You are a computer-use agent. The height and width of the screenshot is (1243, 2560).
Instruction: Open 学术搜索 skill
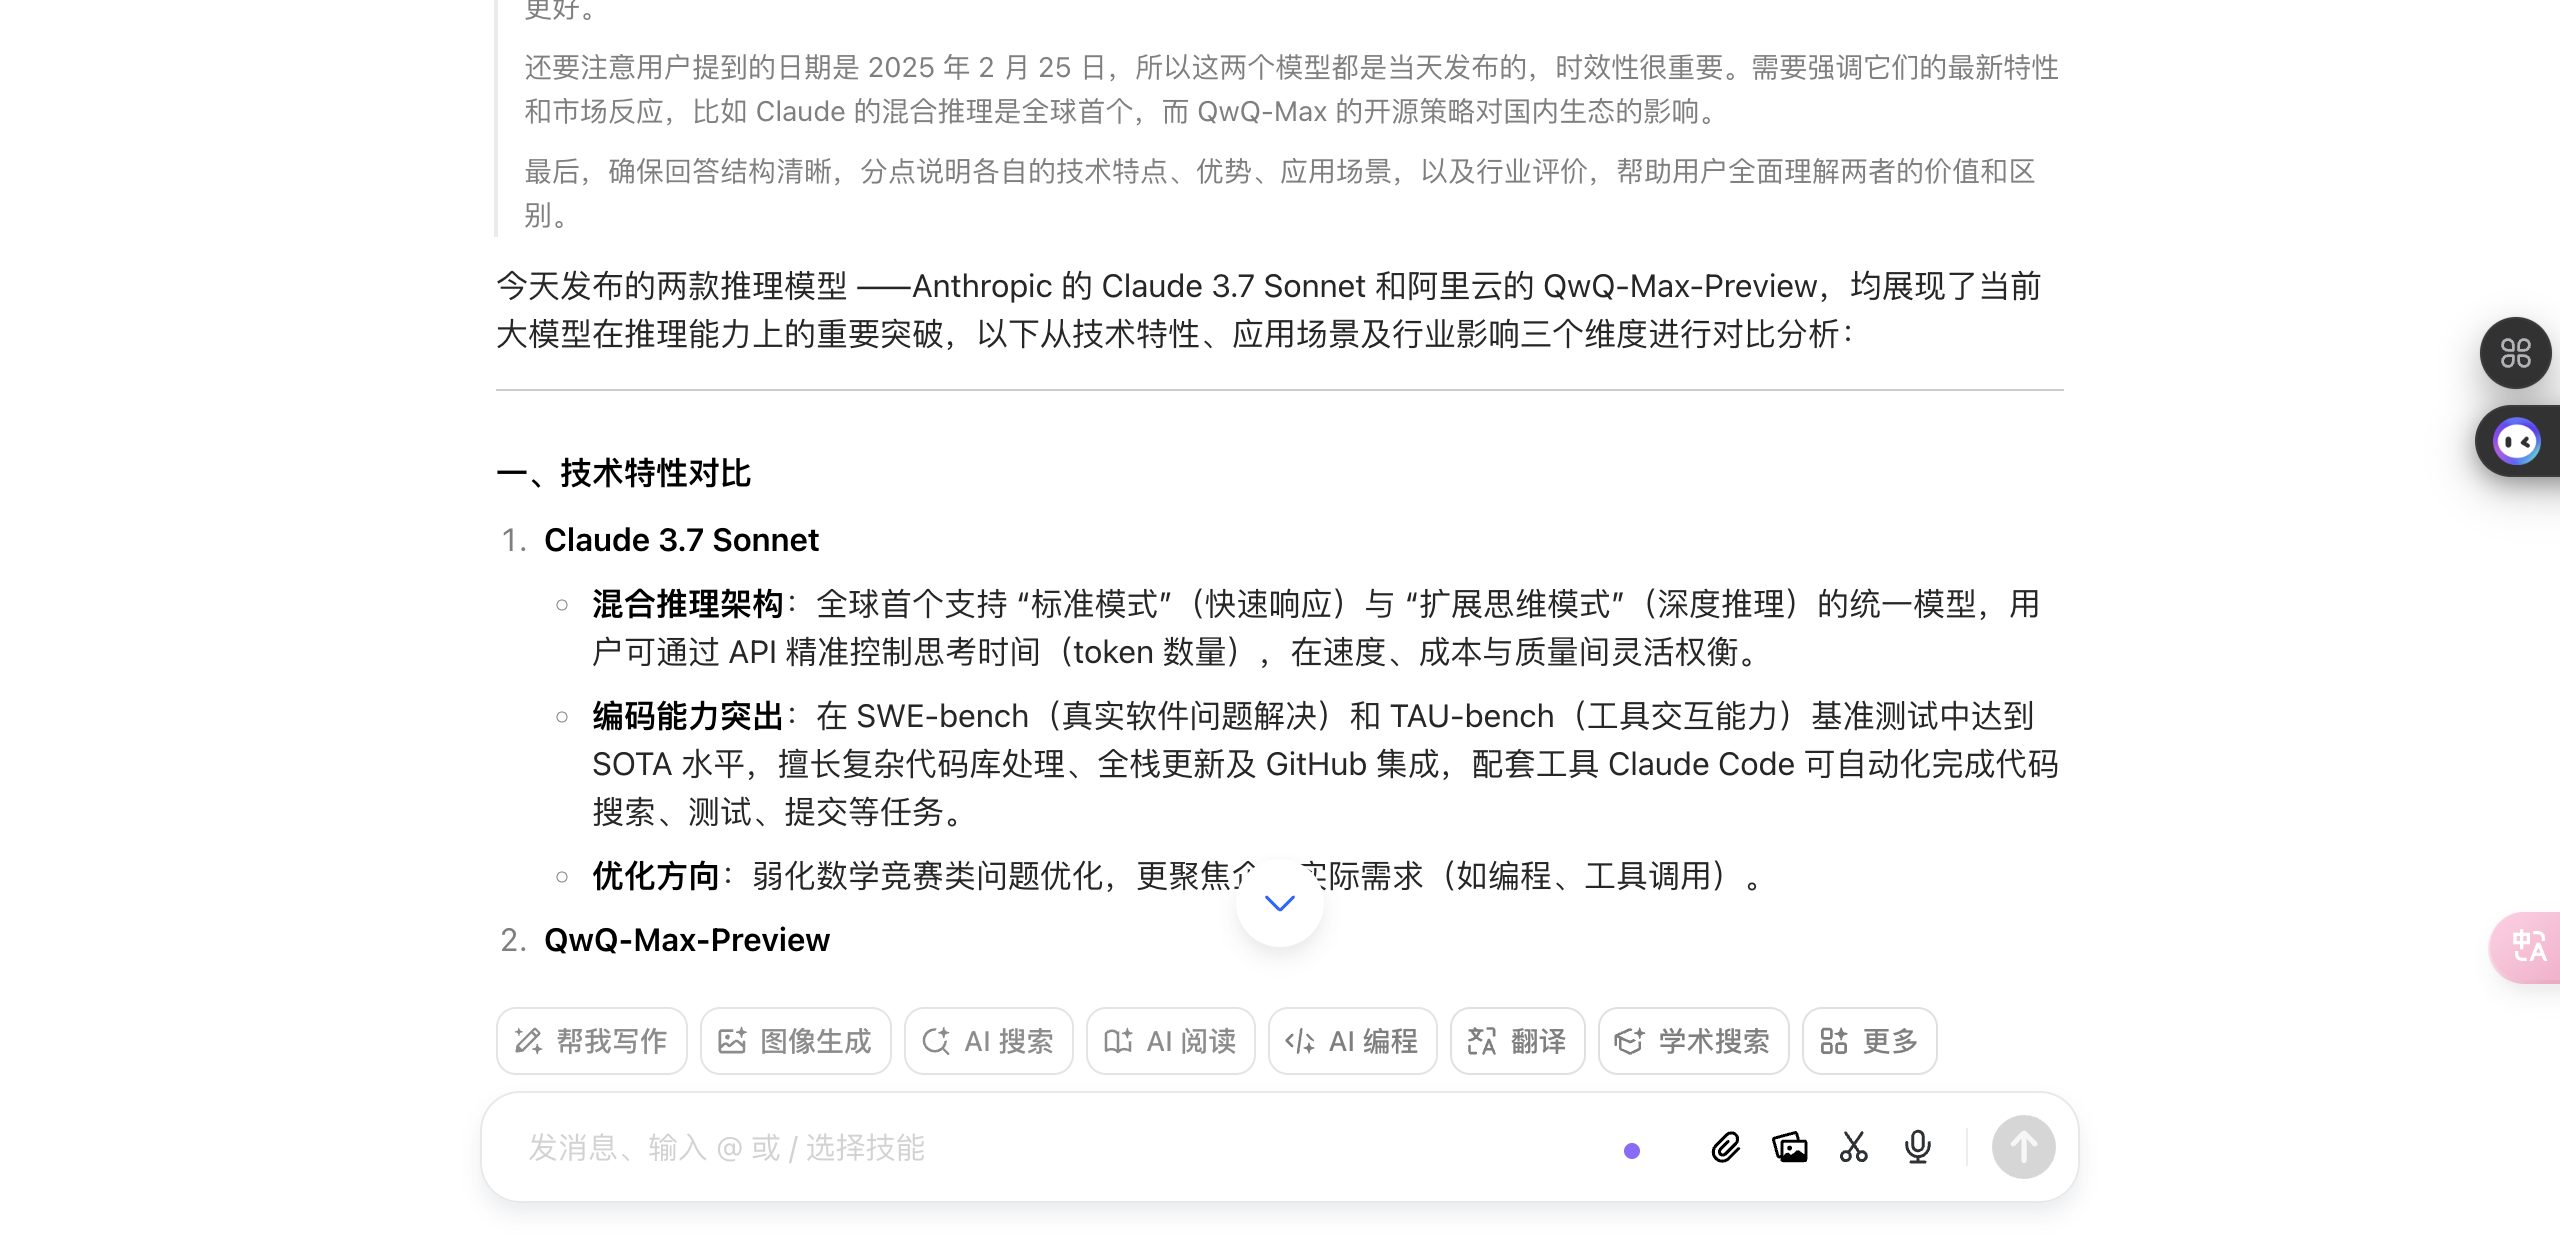click(1694, 1041)
